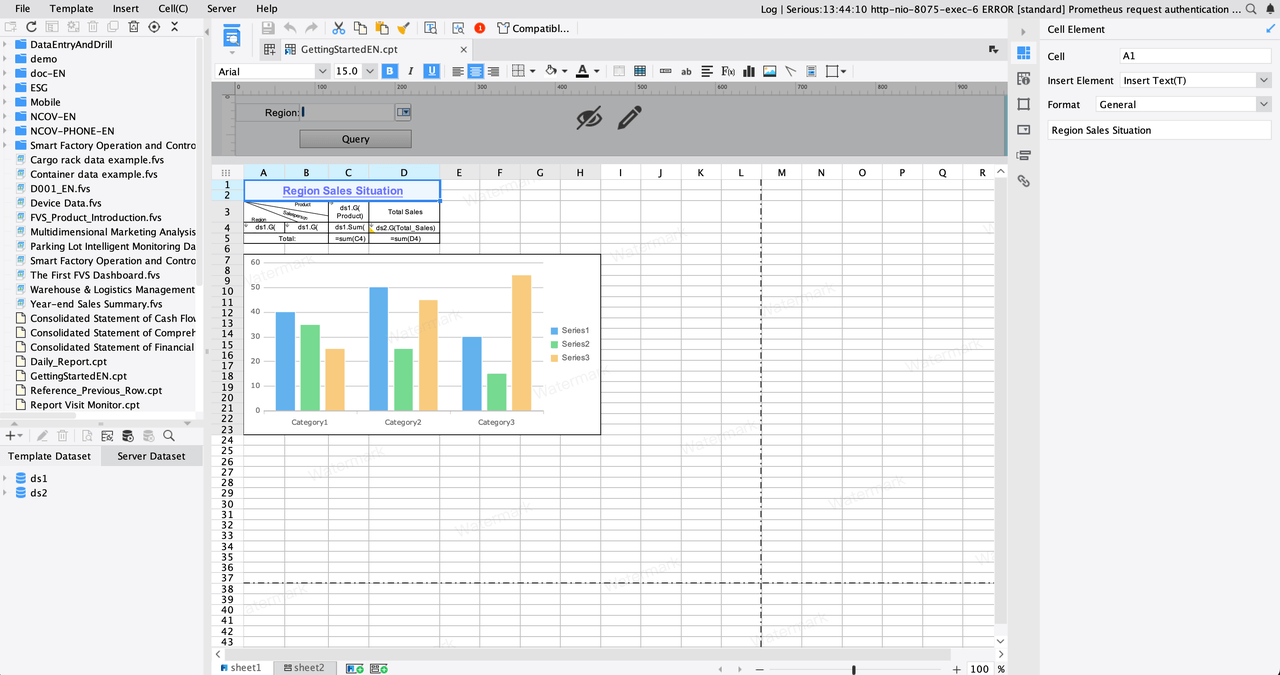
Task: Click the locate current template target icon
Action: coord(154,27)
